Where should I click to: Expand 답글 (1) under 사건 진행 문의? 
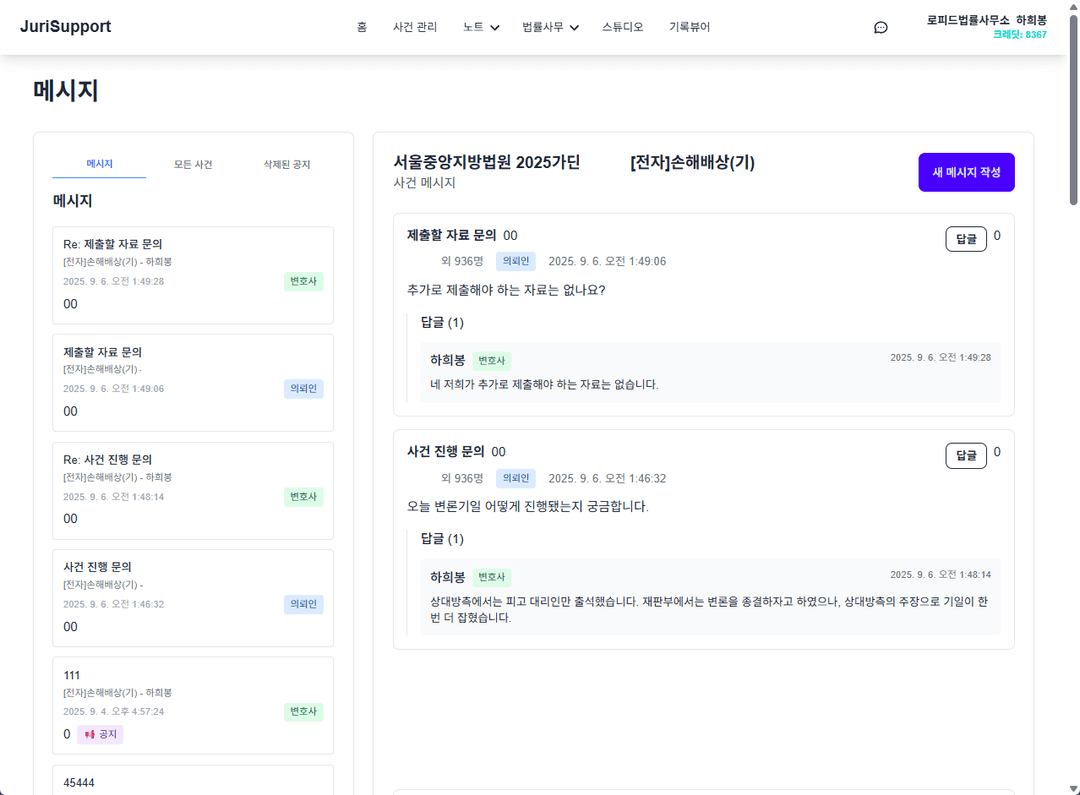[x=441, y=538]
